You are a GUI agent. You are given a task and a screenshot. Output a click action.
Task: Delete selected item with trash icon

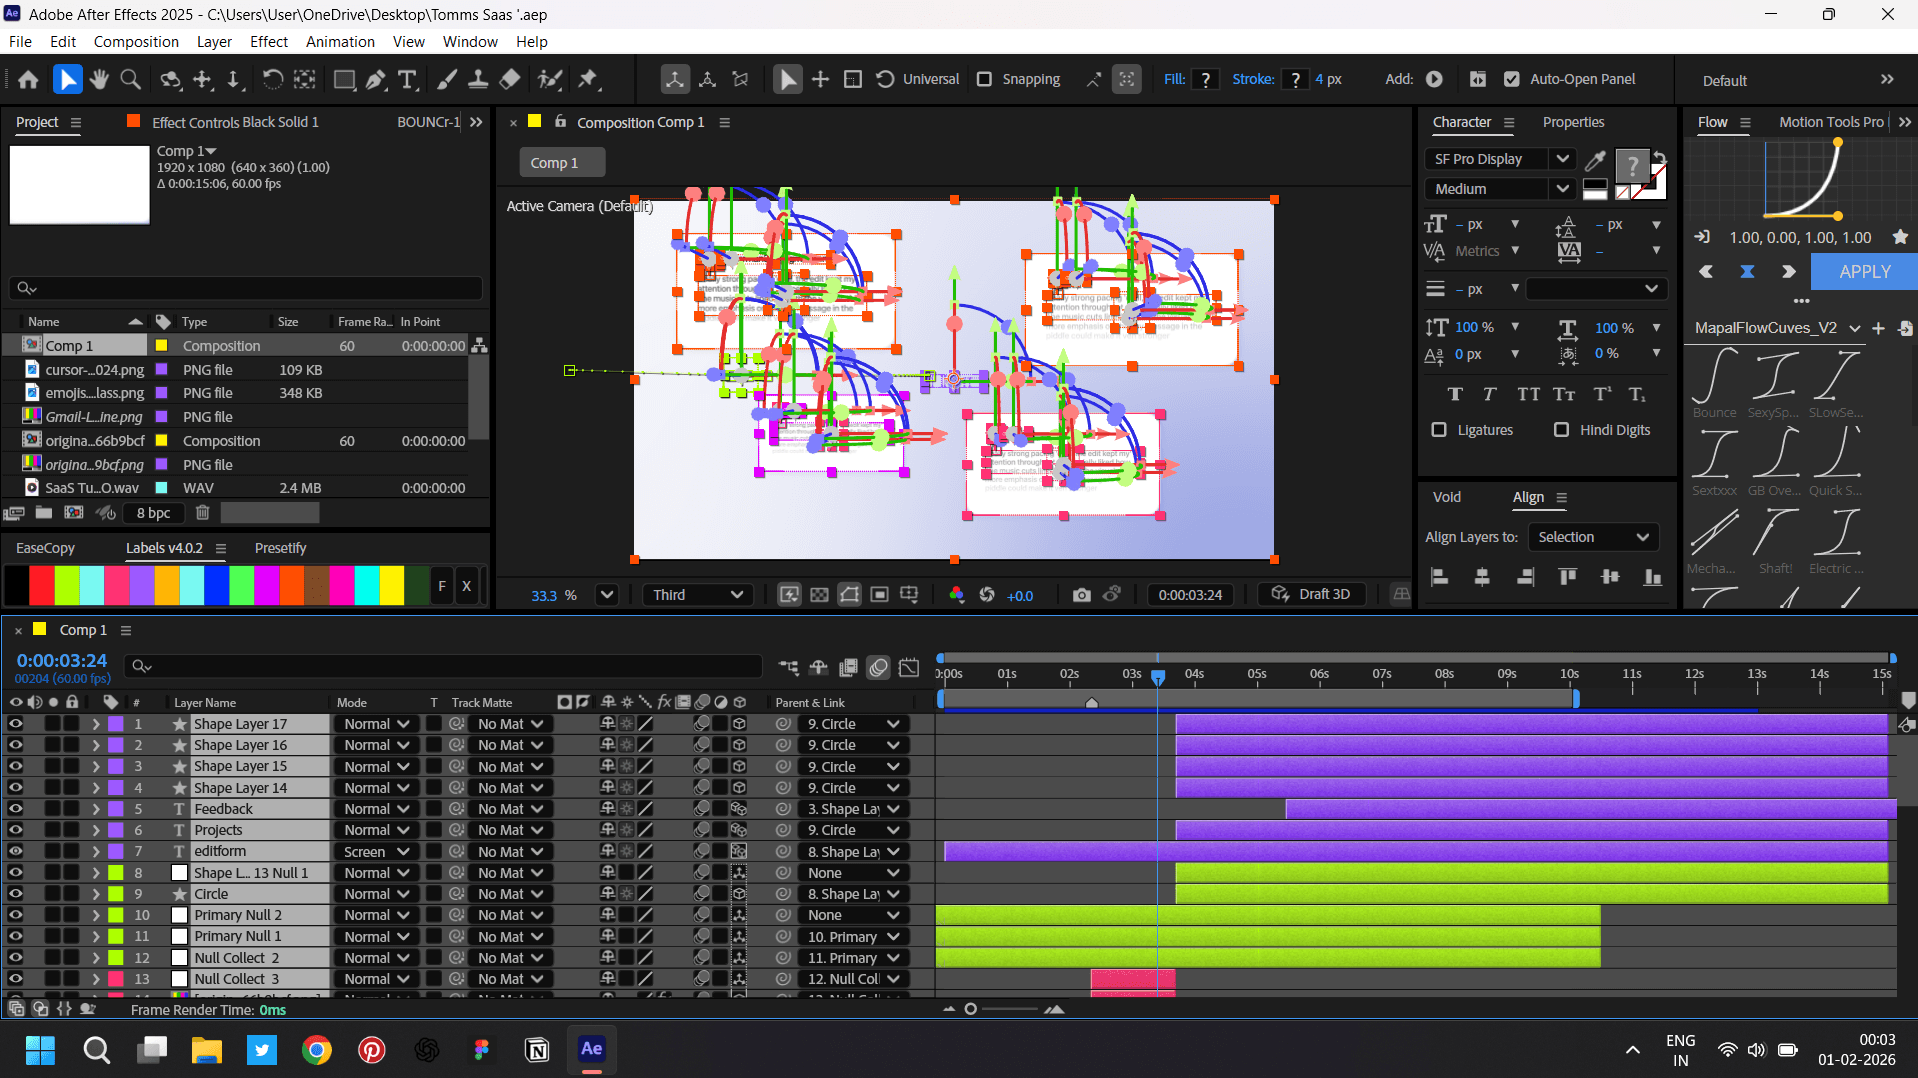(x=202, y=513)
